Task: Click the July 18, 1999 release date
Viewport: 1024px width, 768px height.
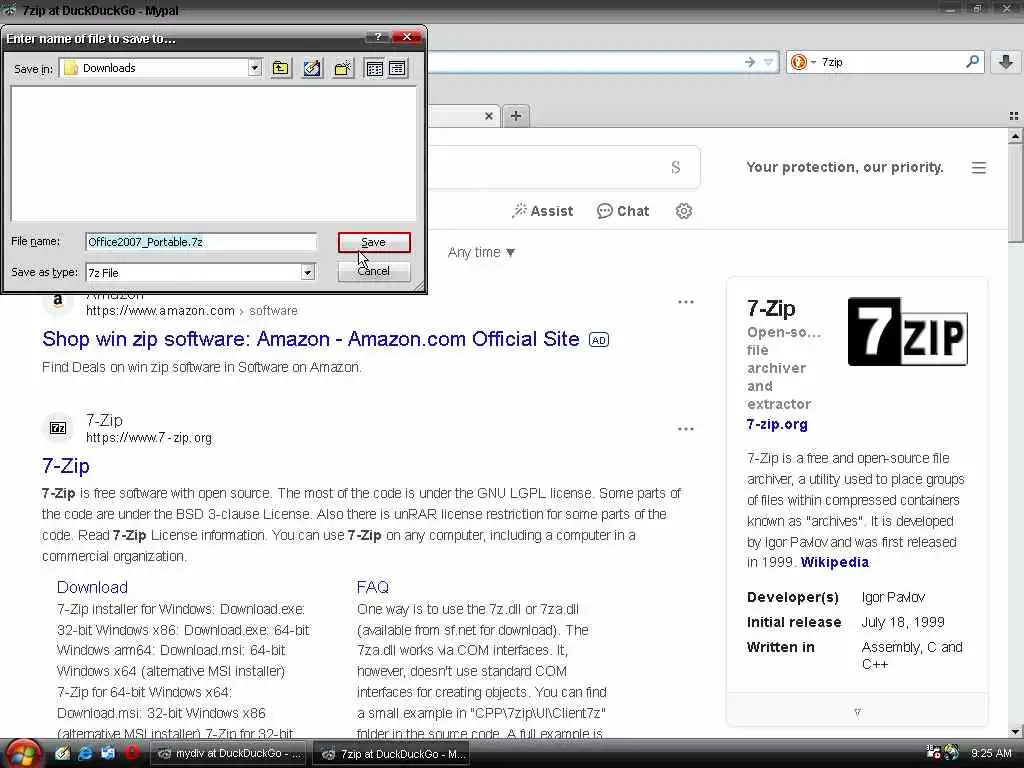Action: tap(903, 622)
